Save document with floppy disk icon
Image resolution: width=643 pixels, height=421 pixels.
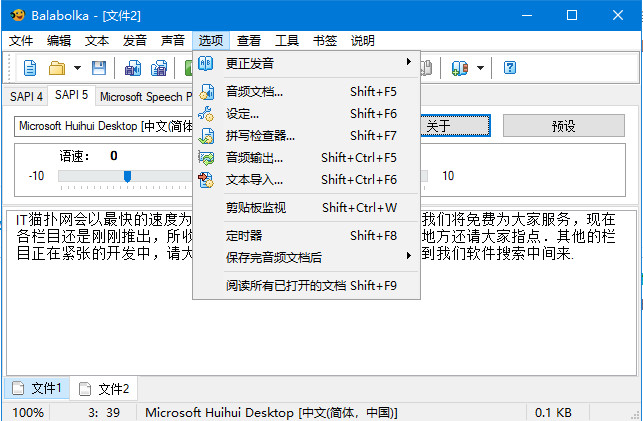(x=99, y=68)
